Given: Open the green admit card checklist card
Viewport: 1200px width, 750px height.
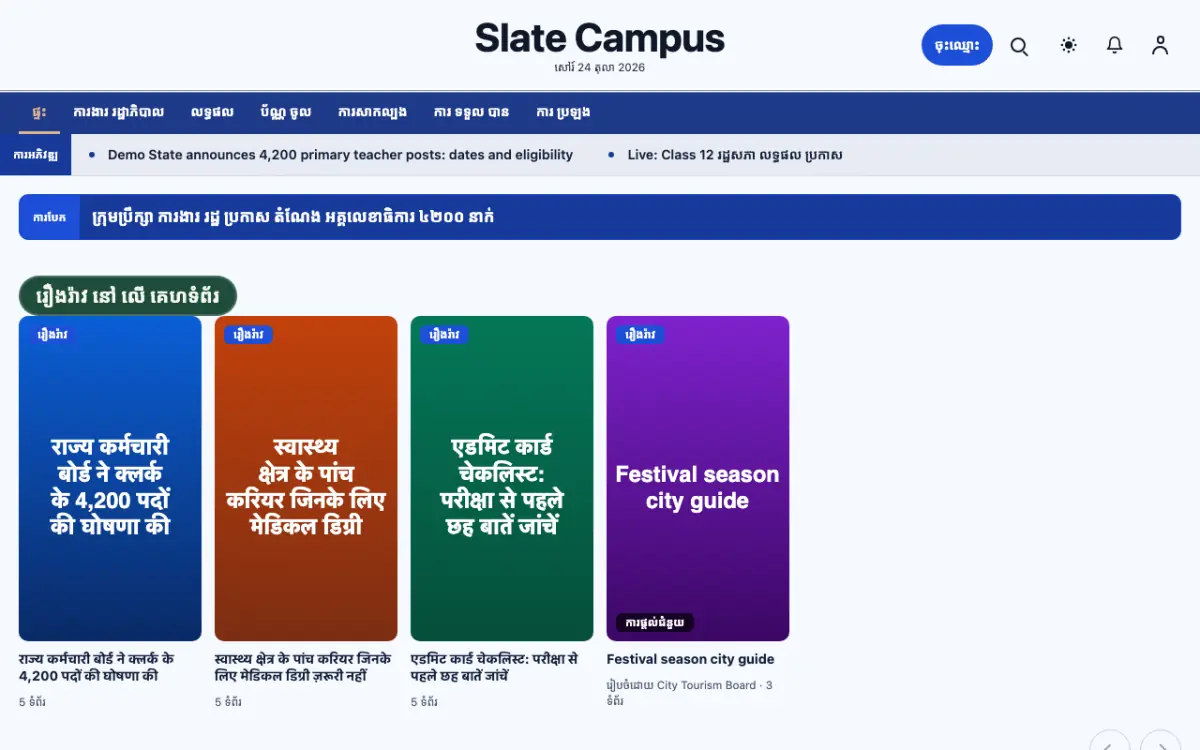Looking at the screenshot, I should 502,478.
